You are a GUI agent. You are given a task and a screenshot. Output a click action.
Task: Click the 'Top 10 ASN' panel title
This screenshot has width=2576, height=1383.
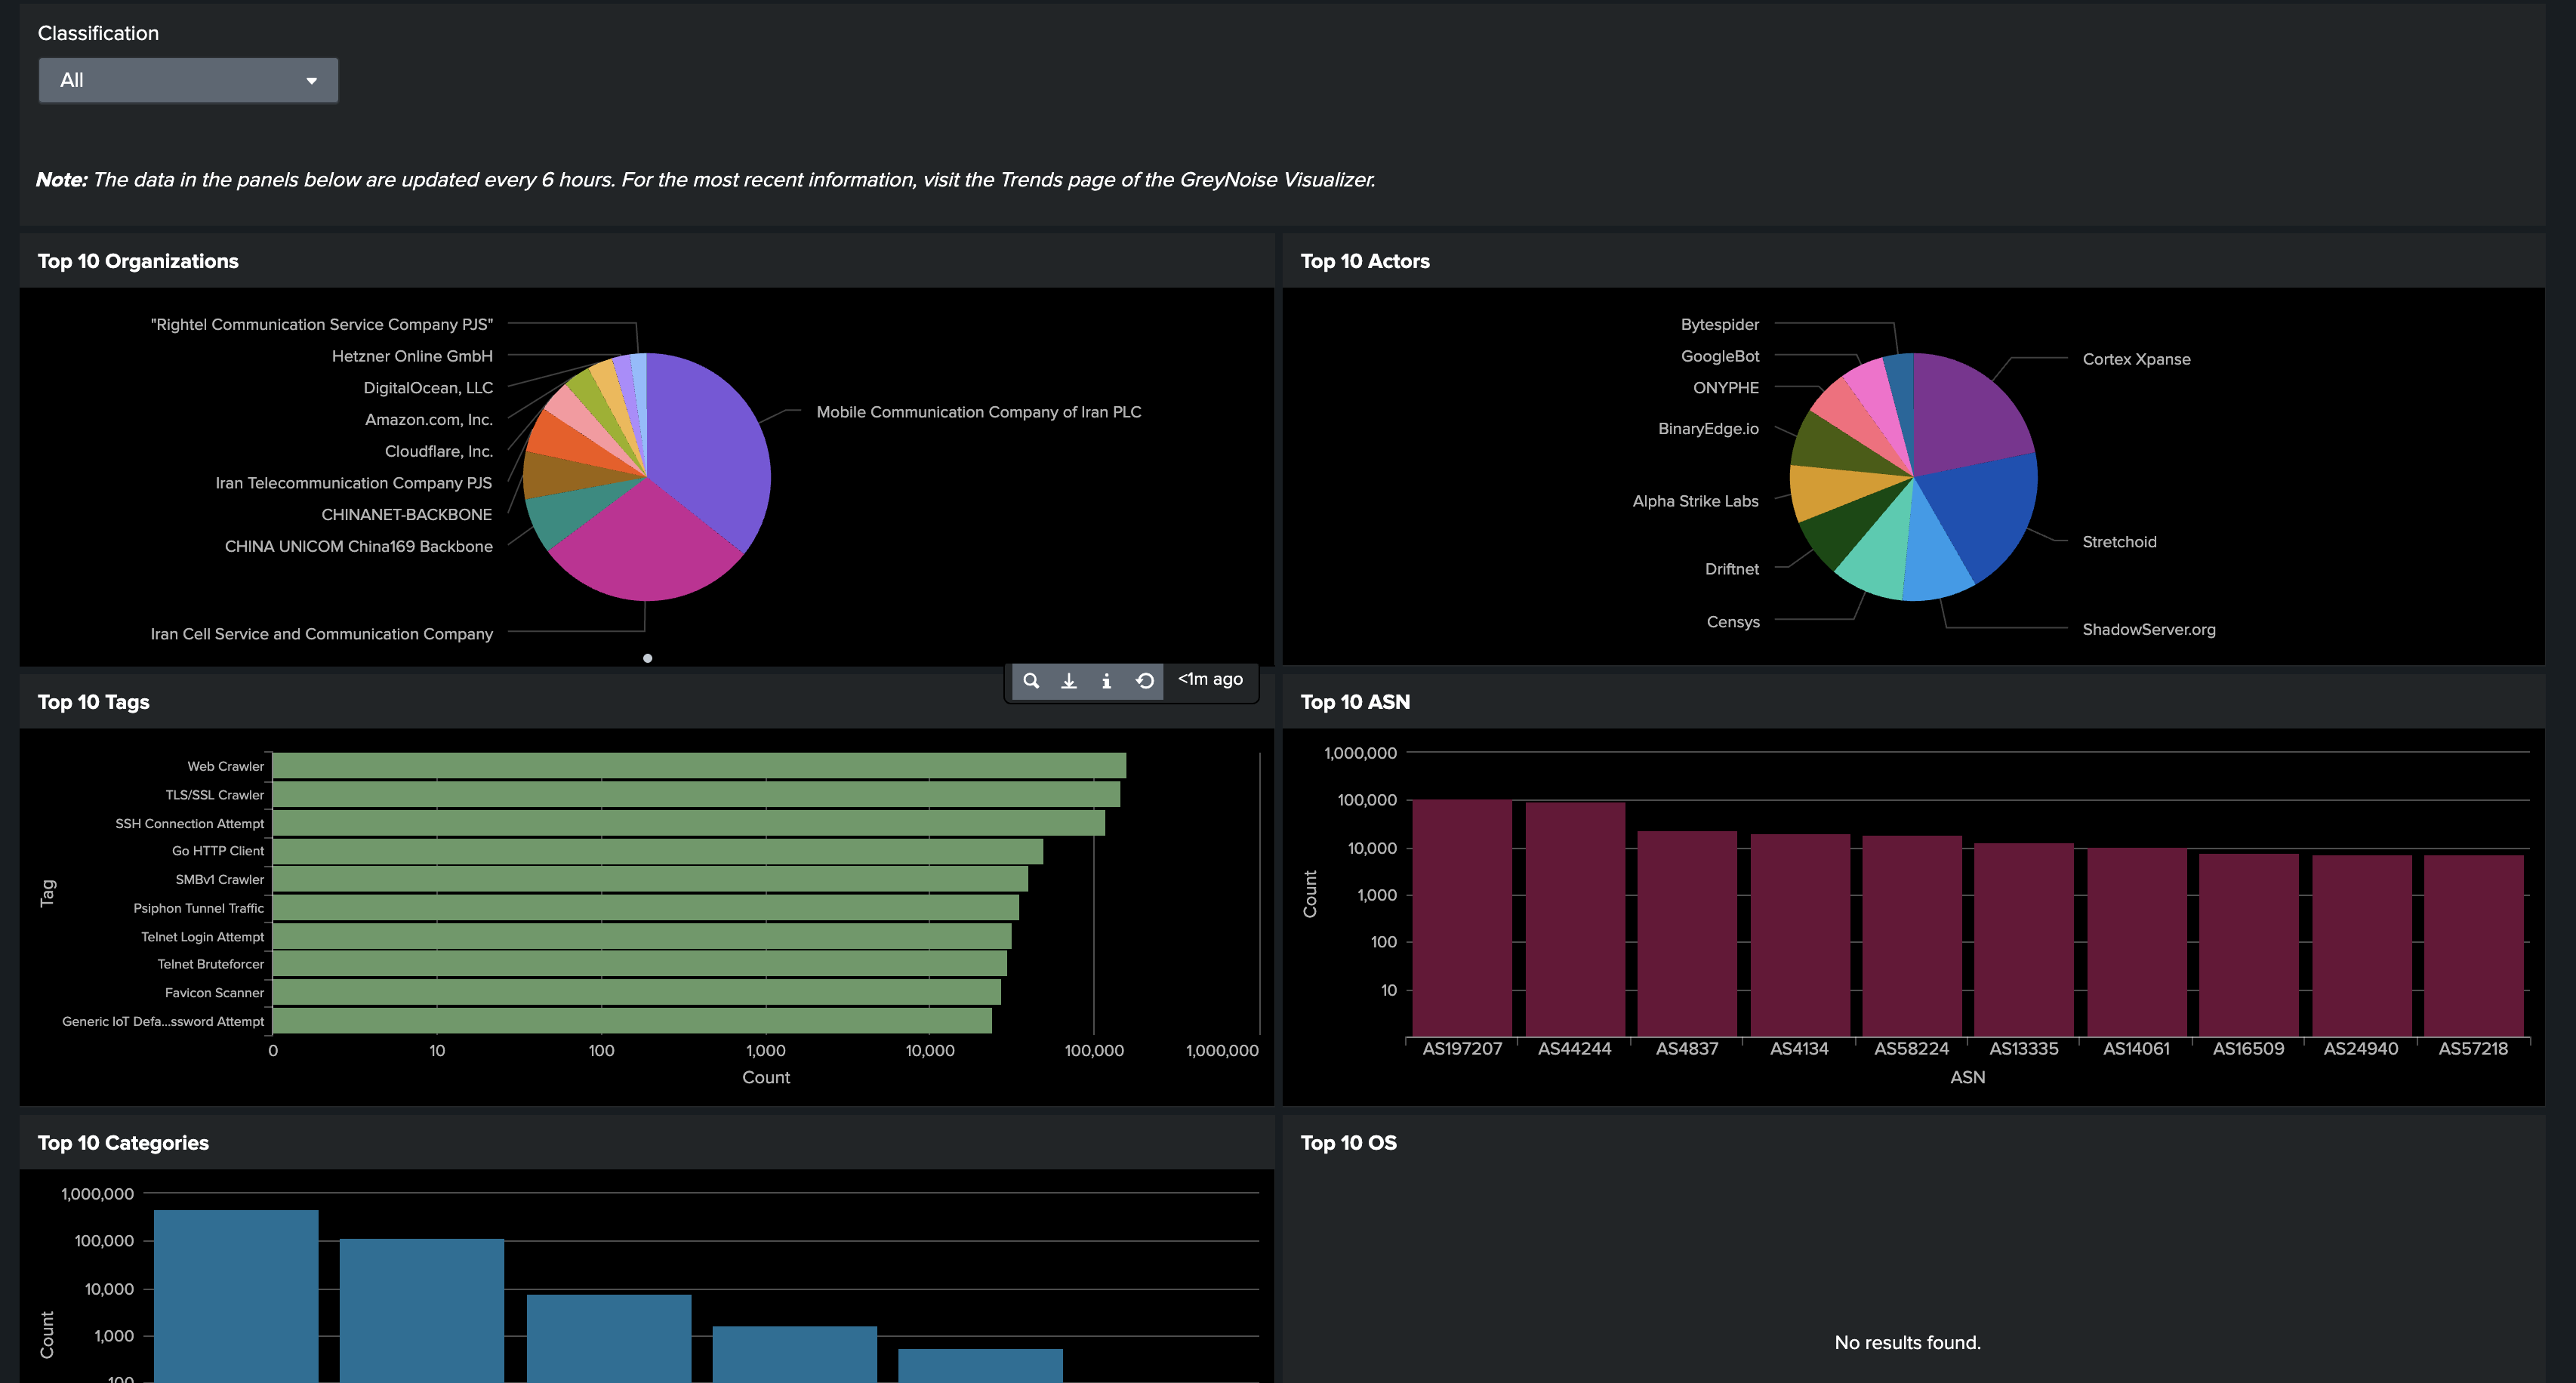coord(1355,702)
